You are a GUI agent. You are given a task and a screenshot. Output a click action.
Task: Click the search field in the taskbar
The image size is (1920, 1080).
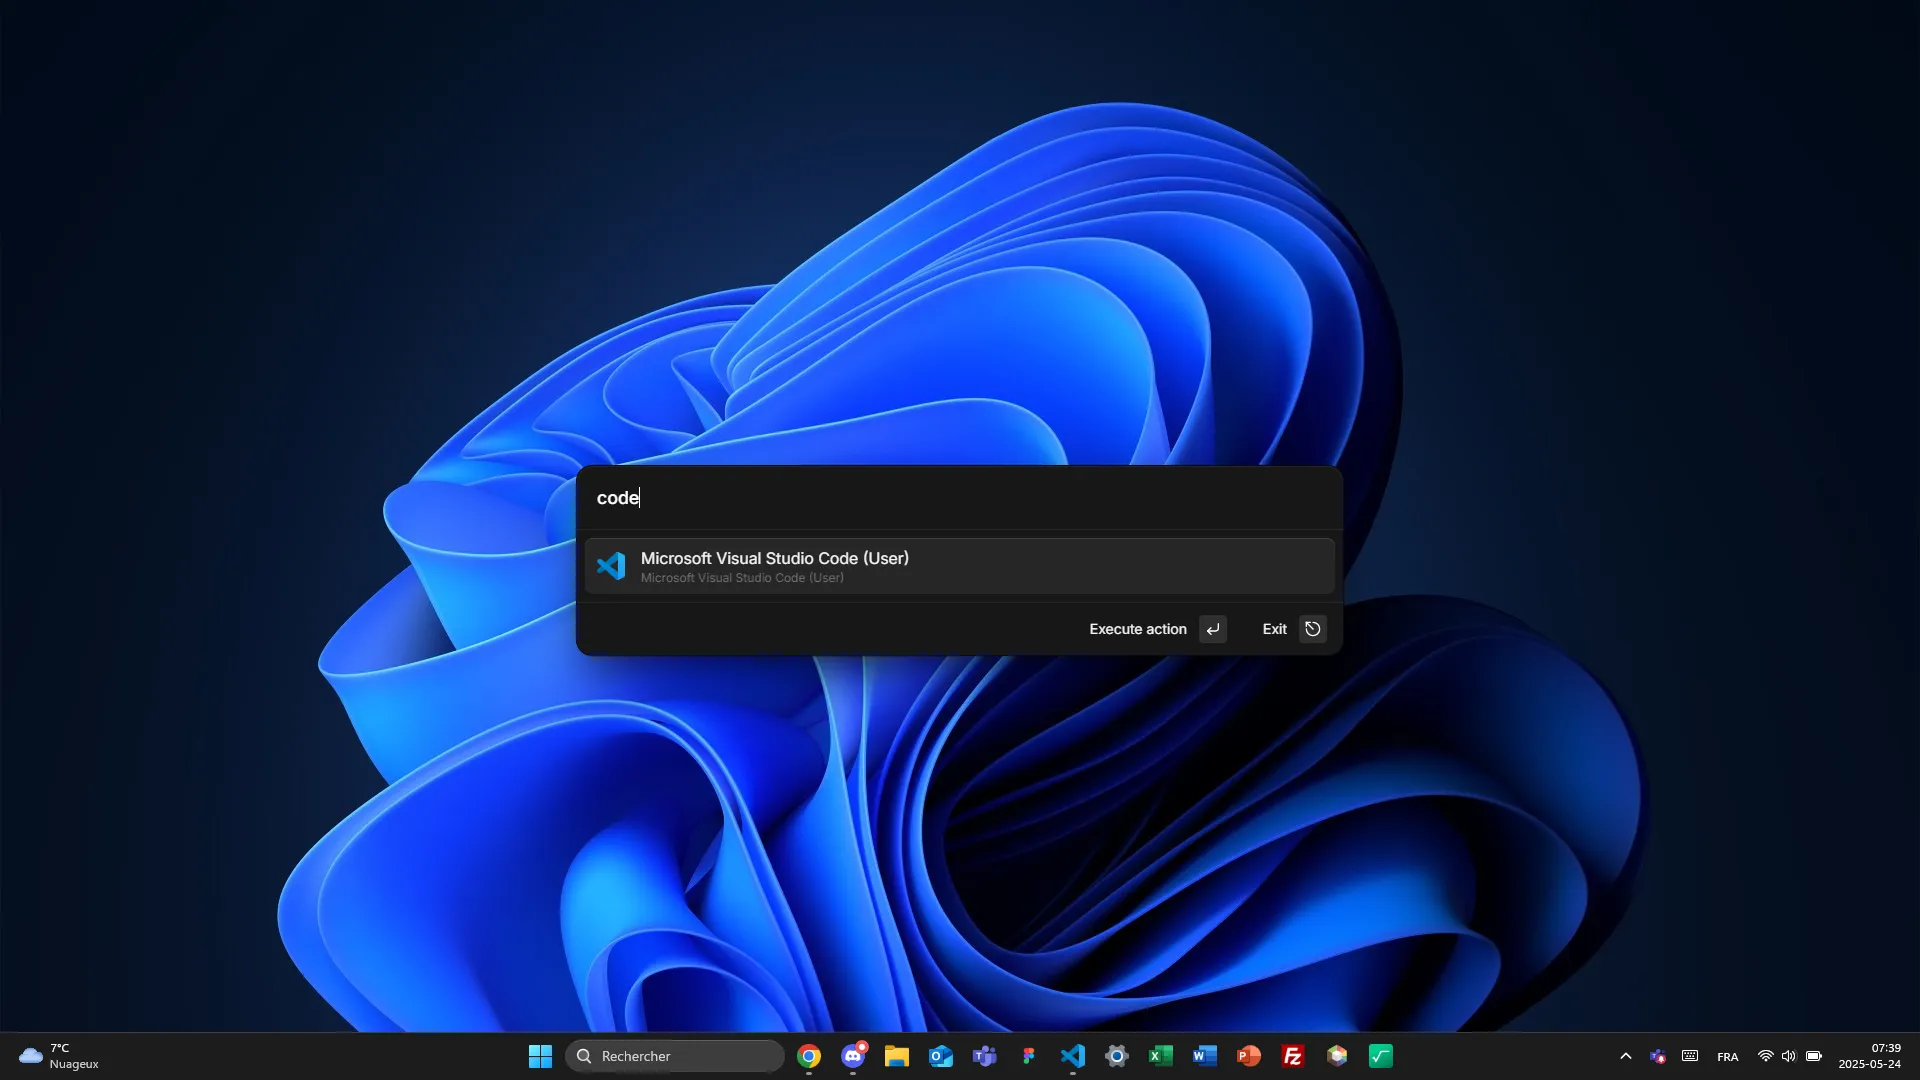point(675,1055)
